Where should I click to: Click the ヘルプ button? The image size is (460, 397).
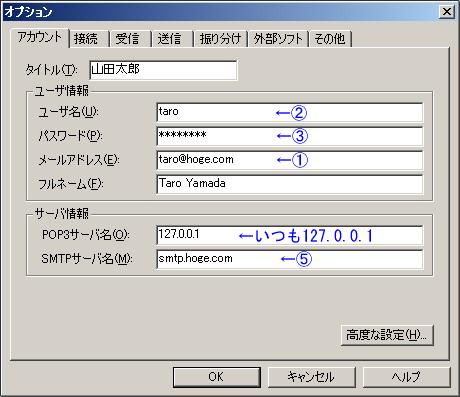pos(406,377)
